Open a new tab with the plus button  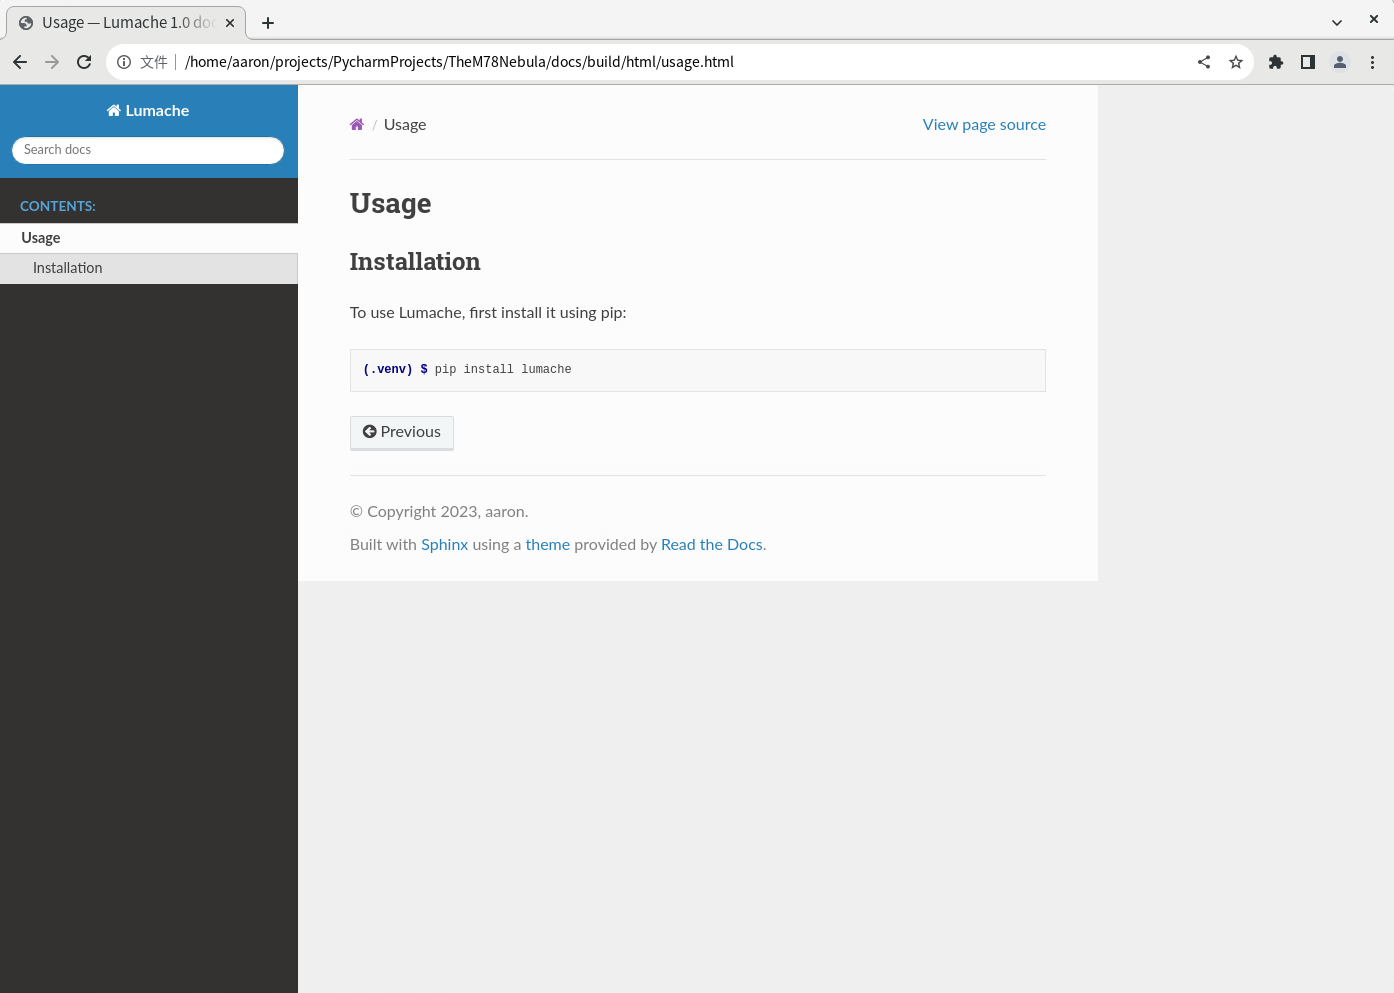pyautogui.click(x=268, y=23)
